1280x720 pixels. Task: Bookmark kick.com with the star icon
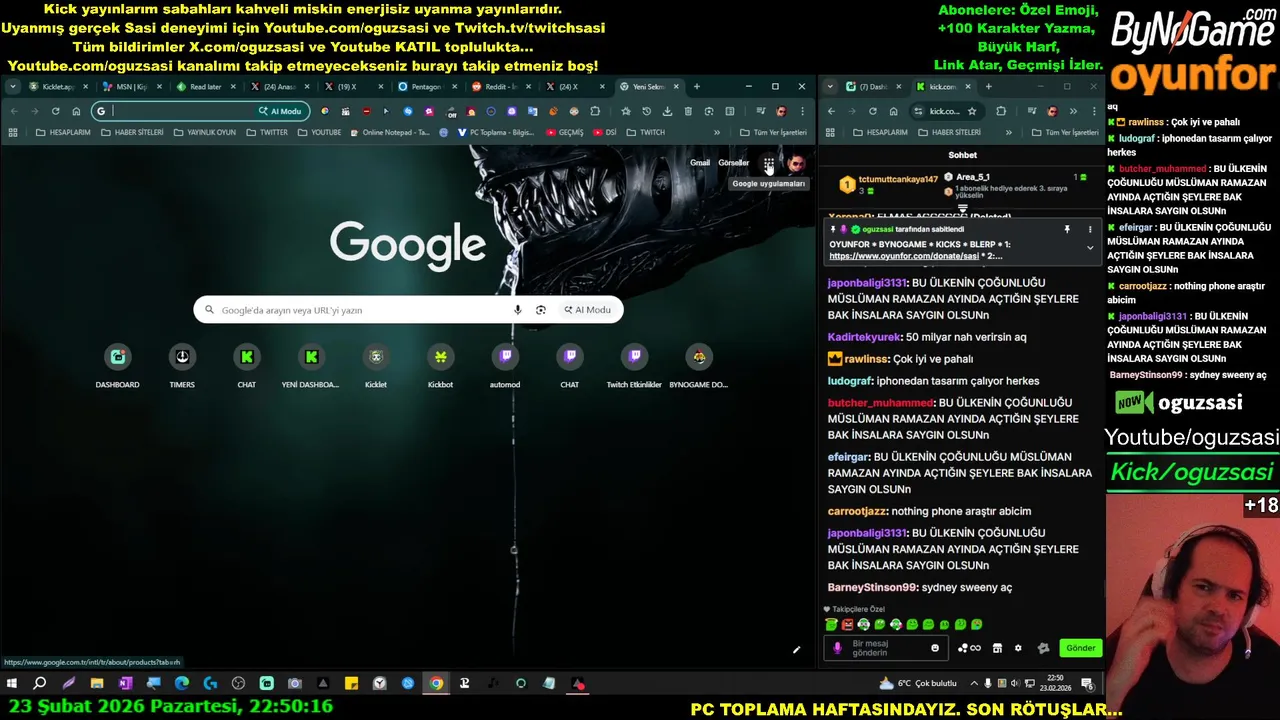[971, 111]
